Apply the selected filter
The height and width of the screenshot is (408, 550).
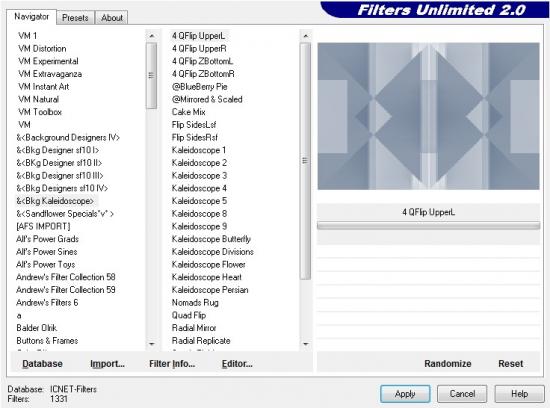point(405,394)
